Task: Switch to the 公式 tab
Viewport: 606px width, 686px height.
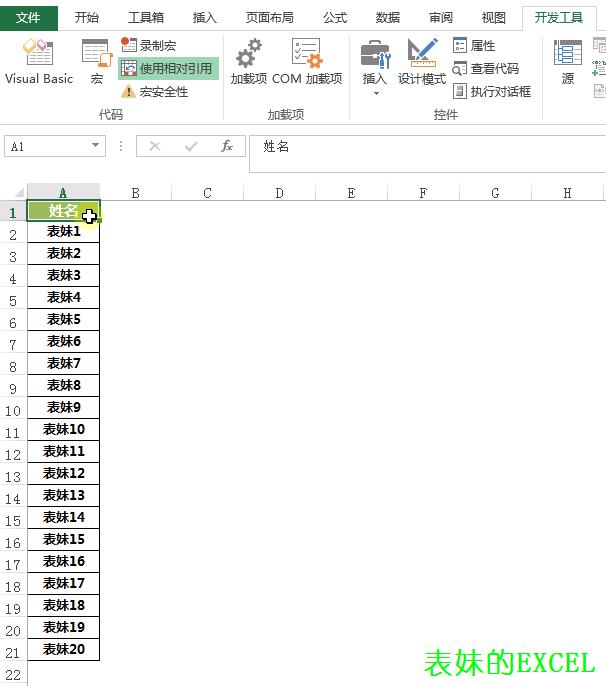Action: point(335,18)
